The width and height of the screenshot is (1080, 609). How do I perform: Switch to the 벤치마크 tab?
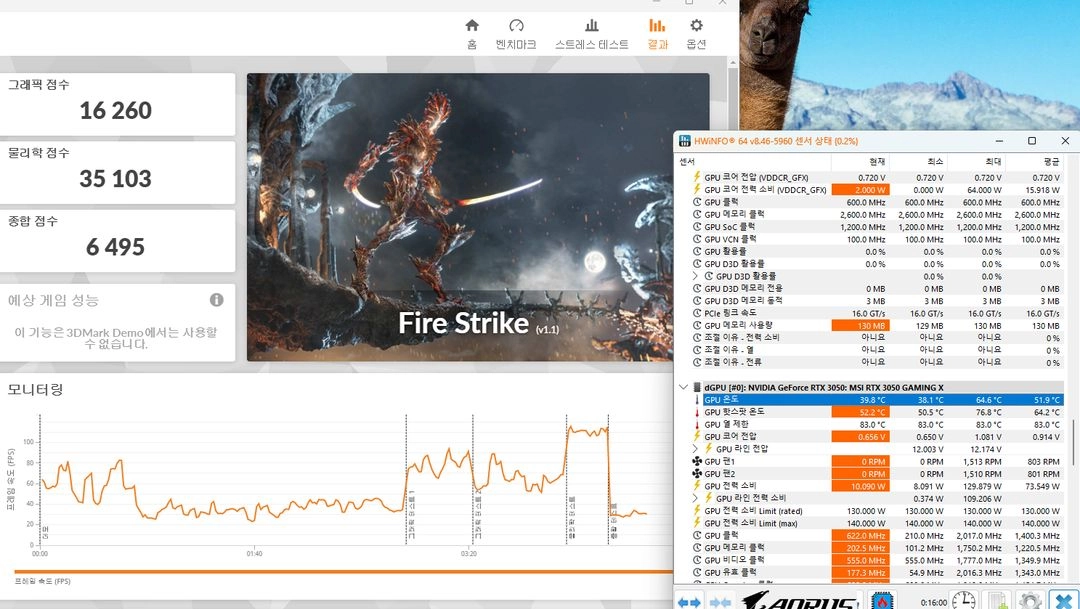pyautogui.click(x=516, y=34)
